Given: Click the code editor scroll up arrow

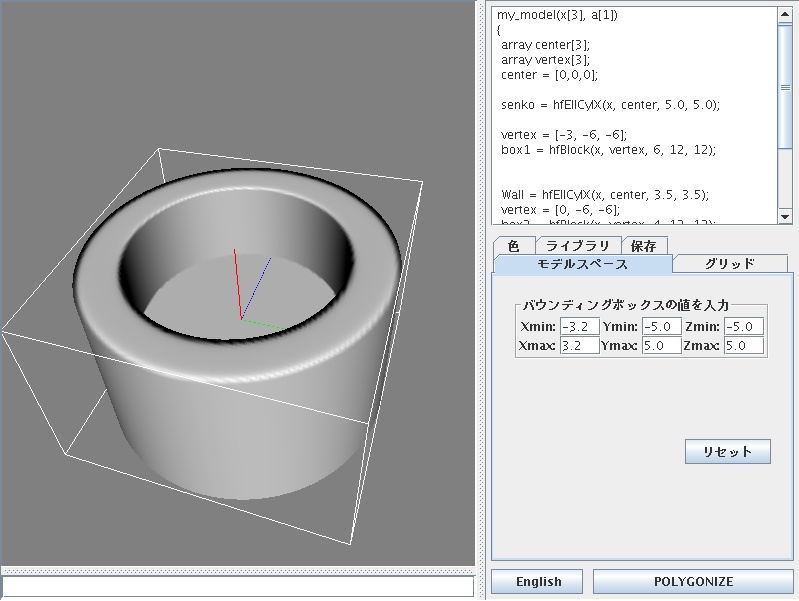Looking at the screenshot, I should [785, 15].
